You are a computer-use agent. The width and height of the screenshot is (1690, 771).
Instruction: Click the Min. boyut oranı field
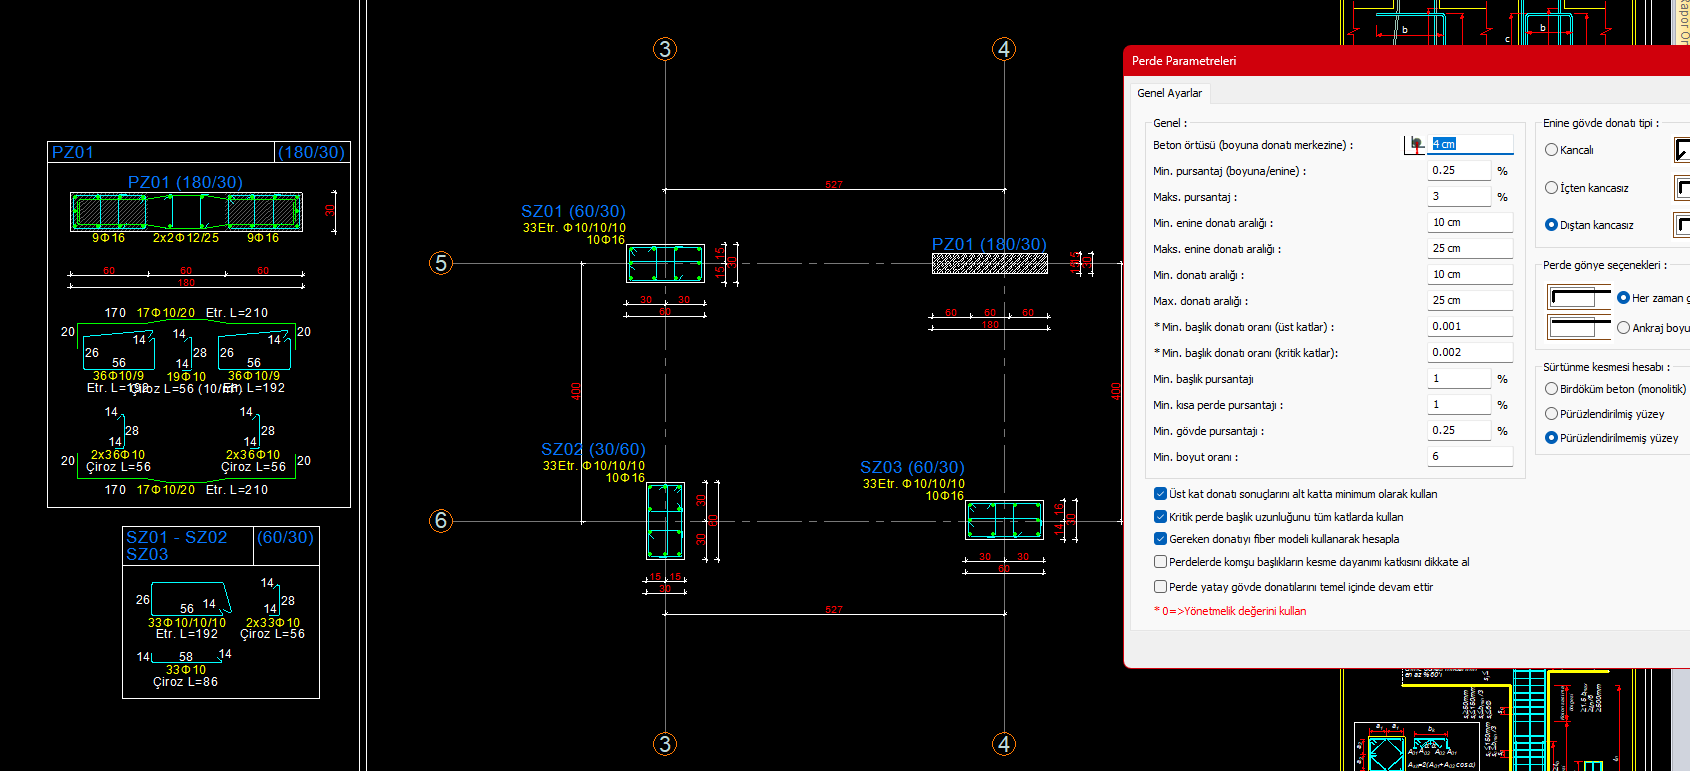1470,457
